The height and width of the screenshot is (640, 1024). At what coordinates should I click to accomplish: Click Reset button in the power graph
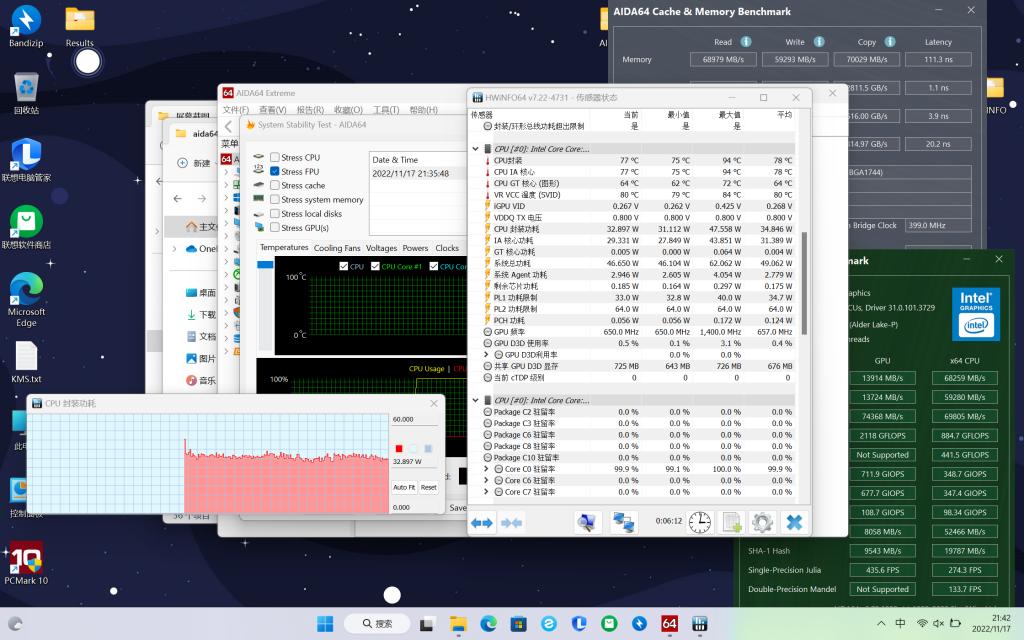click(x=428, y=487)
